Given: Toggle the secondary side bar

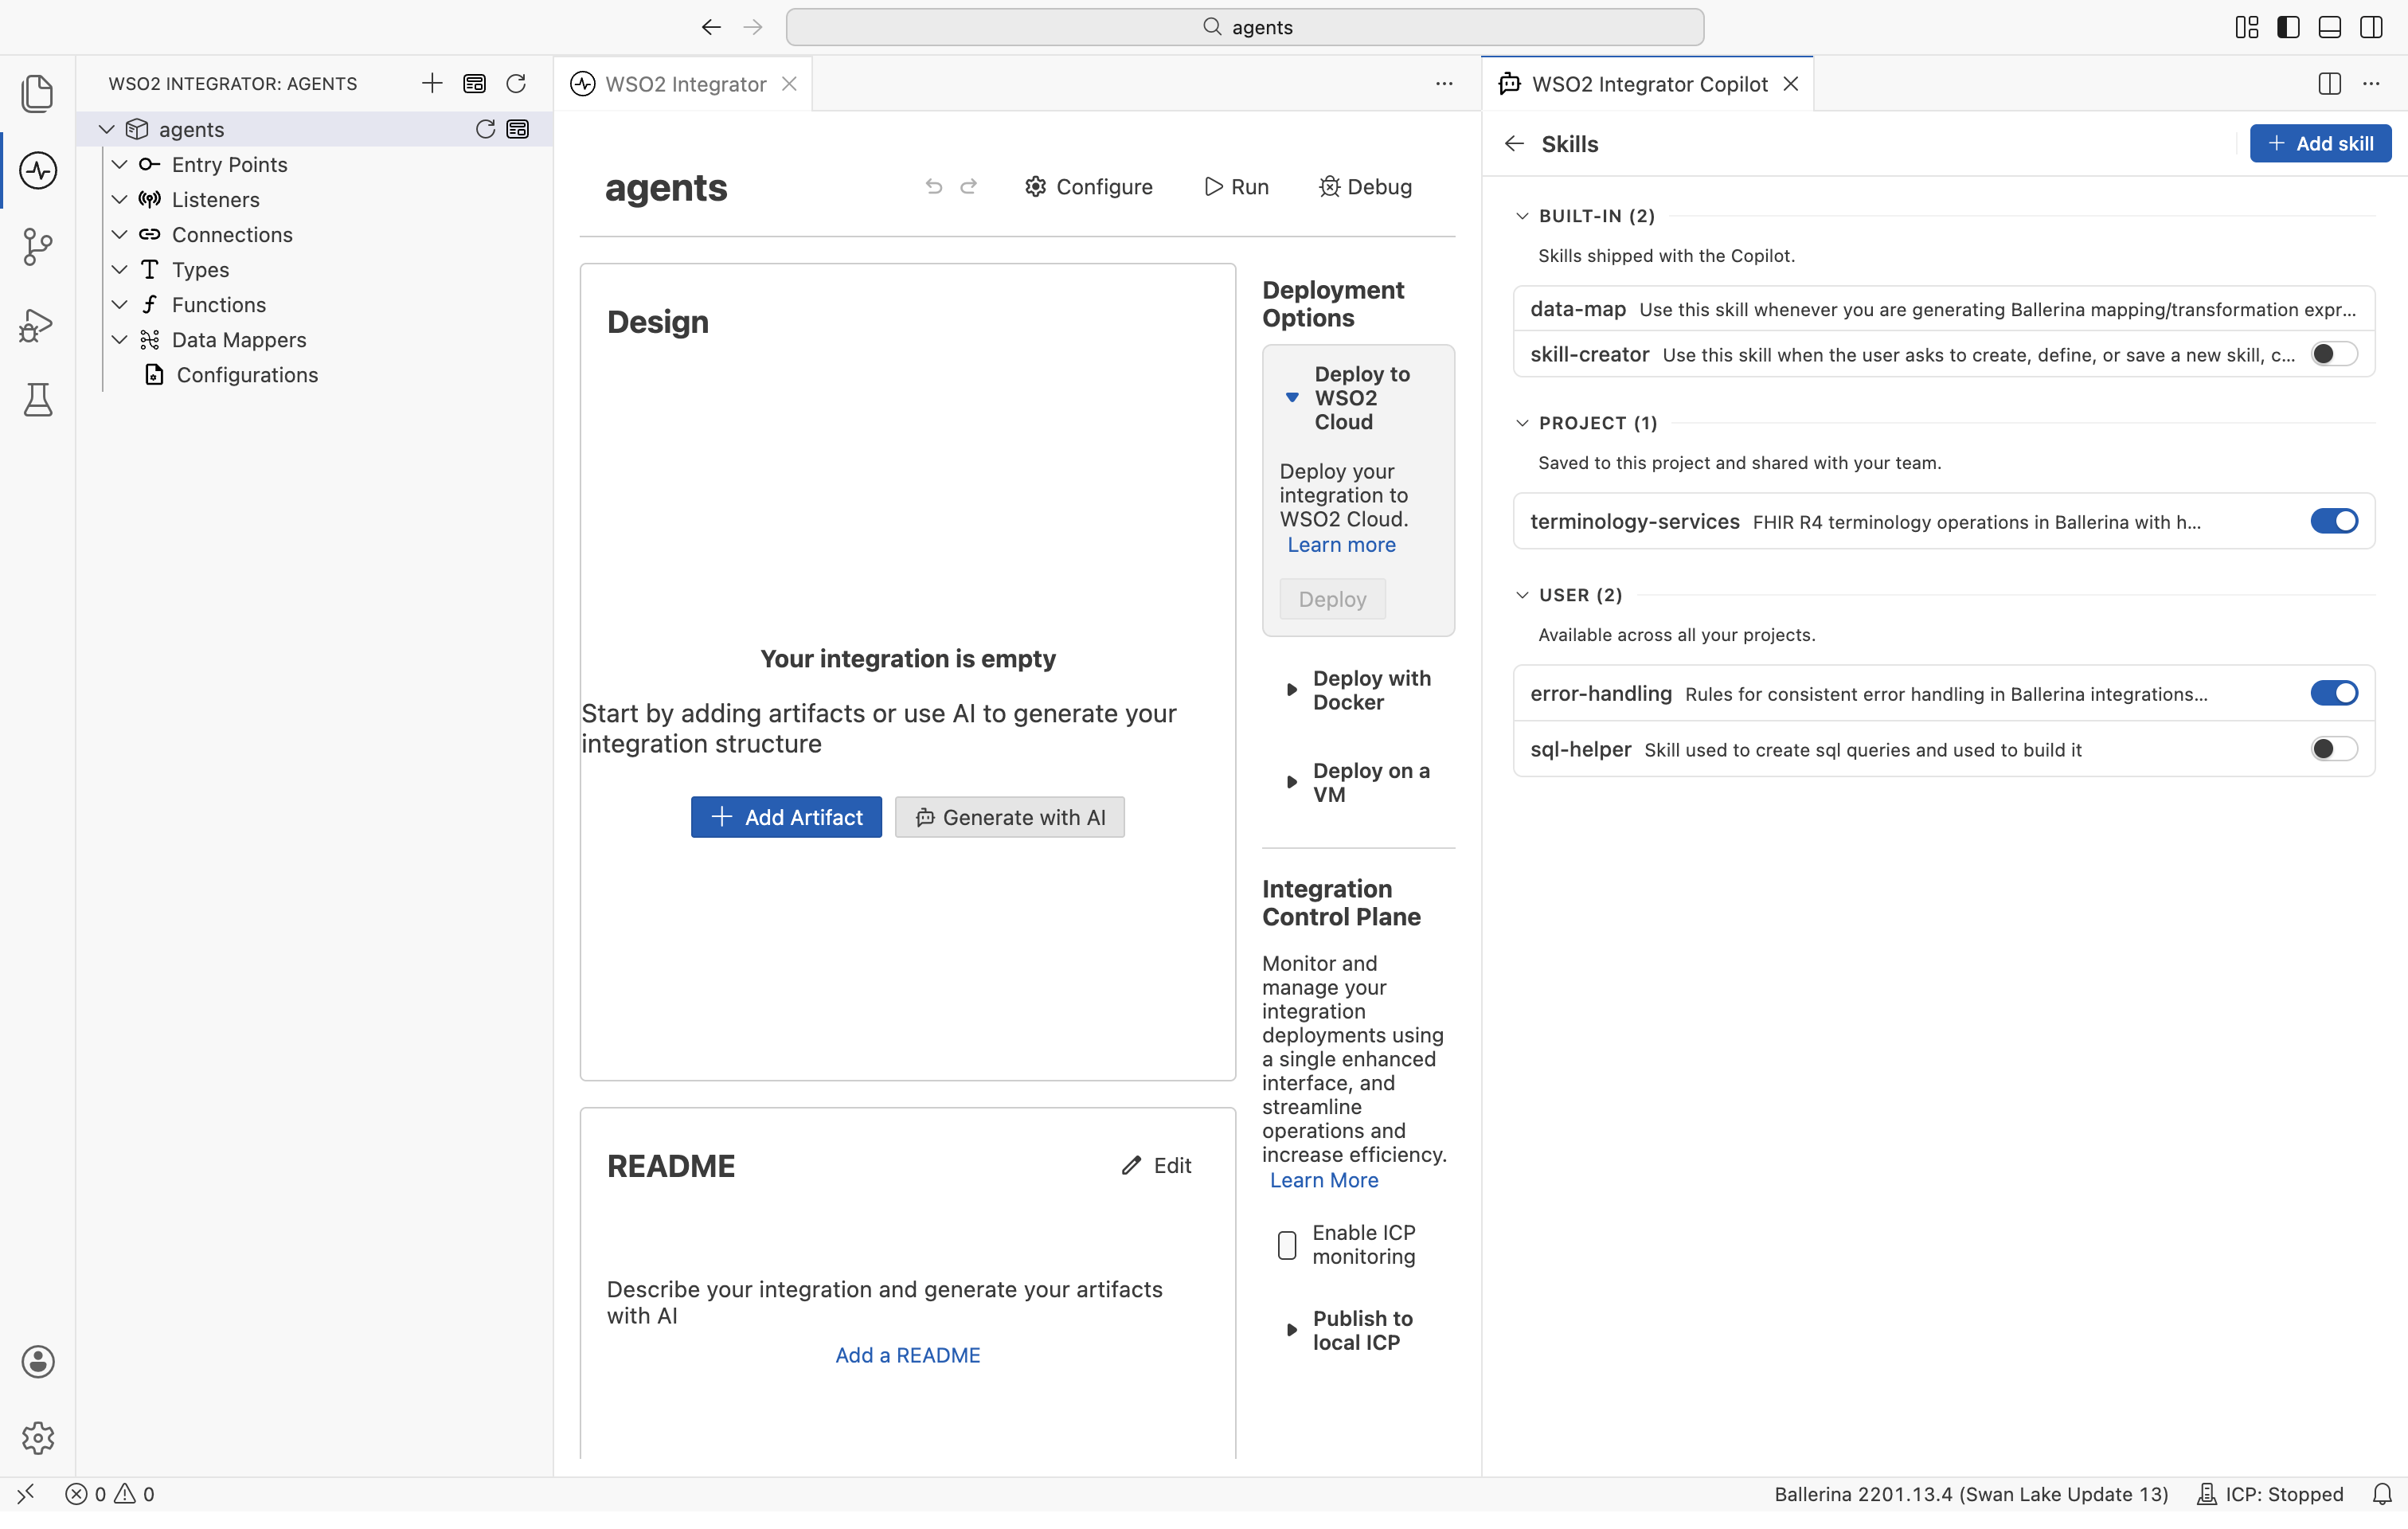Looking at the screenshot, I should pos(2371,27).
